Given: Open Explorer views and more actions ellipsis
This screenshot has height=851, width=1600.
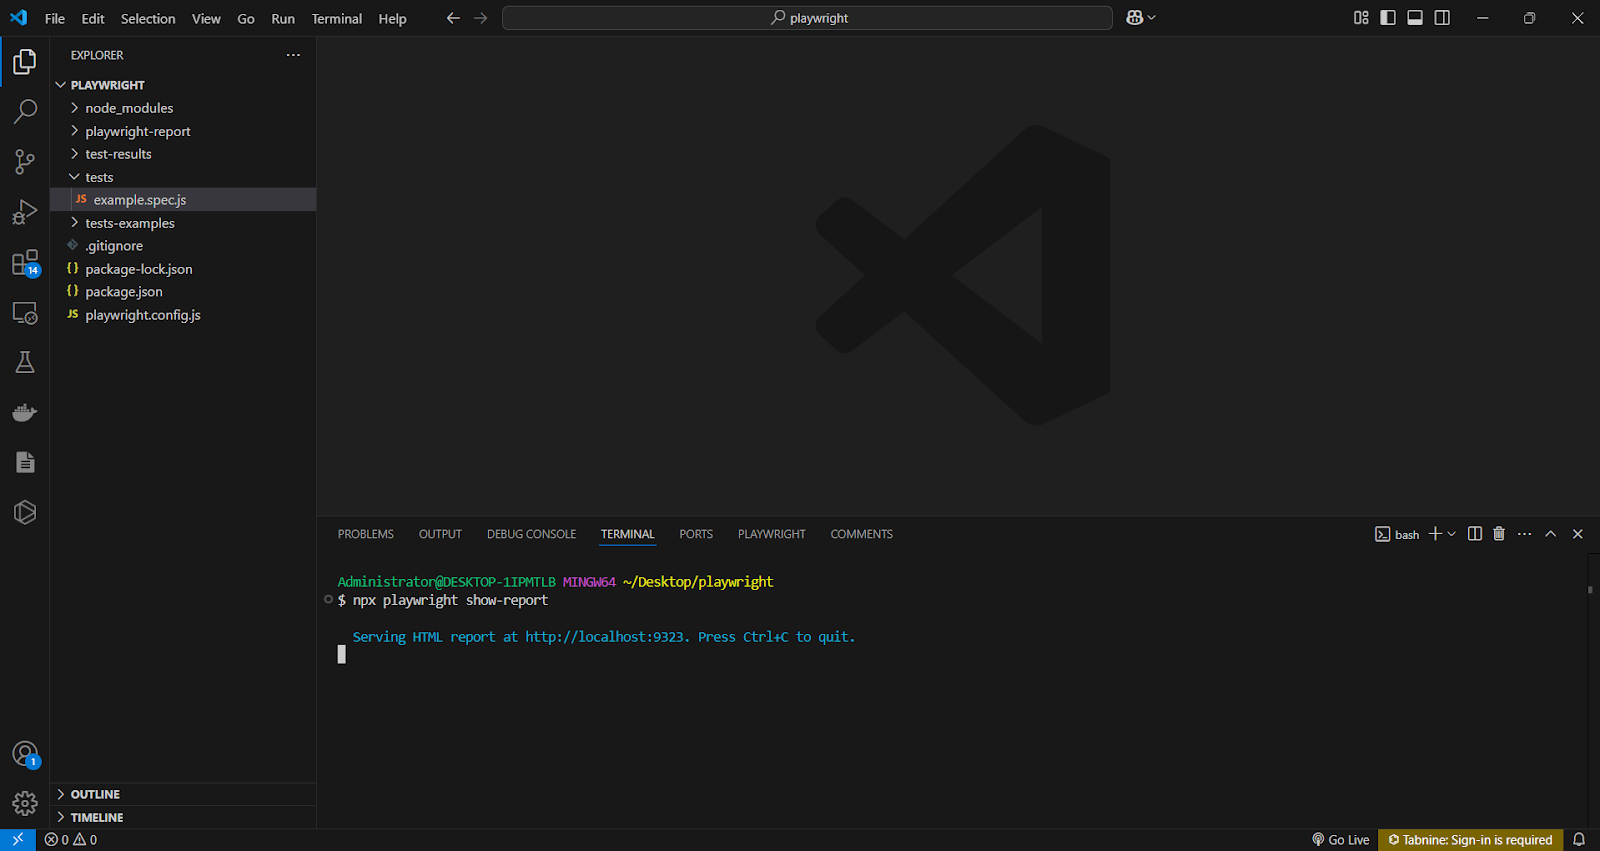Looking at the screenshot, I should [293, 55].
